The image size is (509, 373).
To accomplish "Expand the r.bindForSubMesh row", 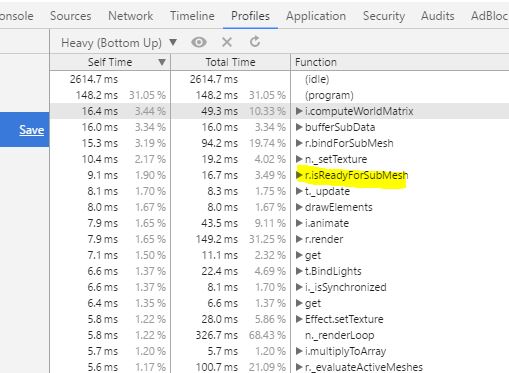I will point(299,143).
